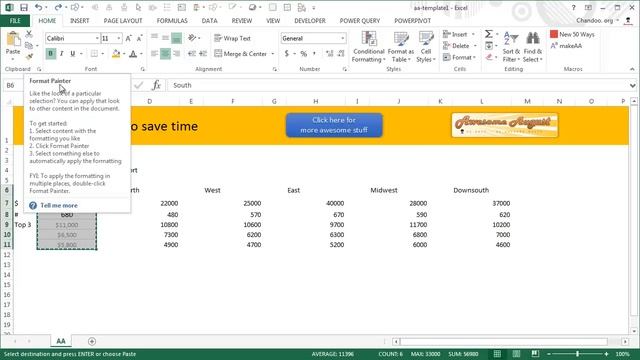The width and height of the screenshot is (640, 360).
Task: Click the Insert Function fx icon
Action: pos(156,85)
